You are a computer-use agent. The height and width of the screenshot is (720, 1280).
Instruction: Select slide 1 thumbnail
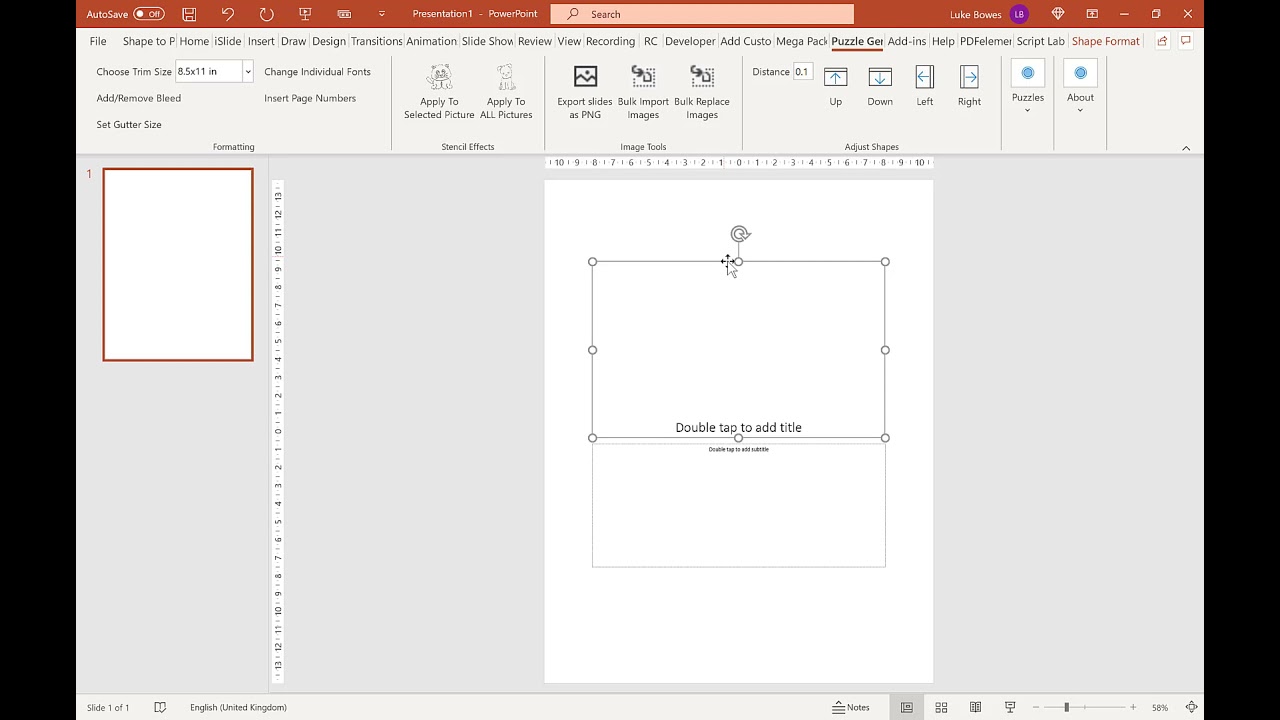[x=178, y=264]
